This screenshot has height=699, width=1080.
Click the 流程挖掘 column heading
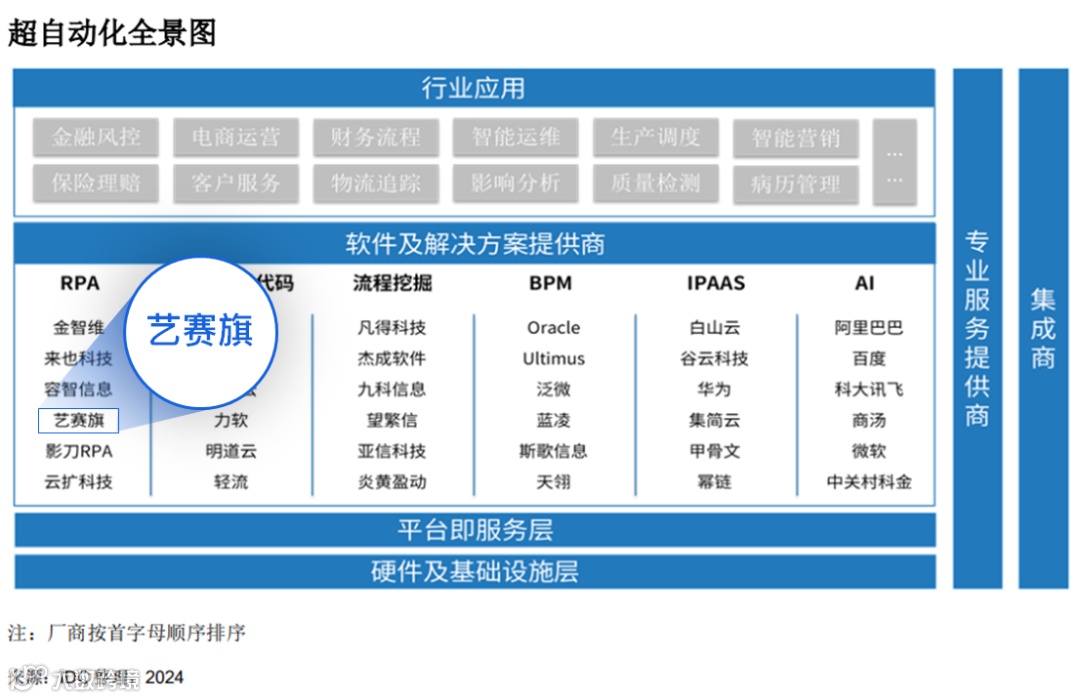(392, 283)
